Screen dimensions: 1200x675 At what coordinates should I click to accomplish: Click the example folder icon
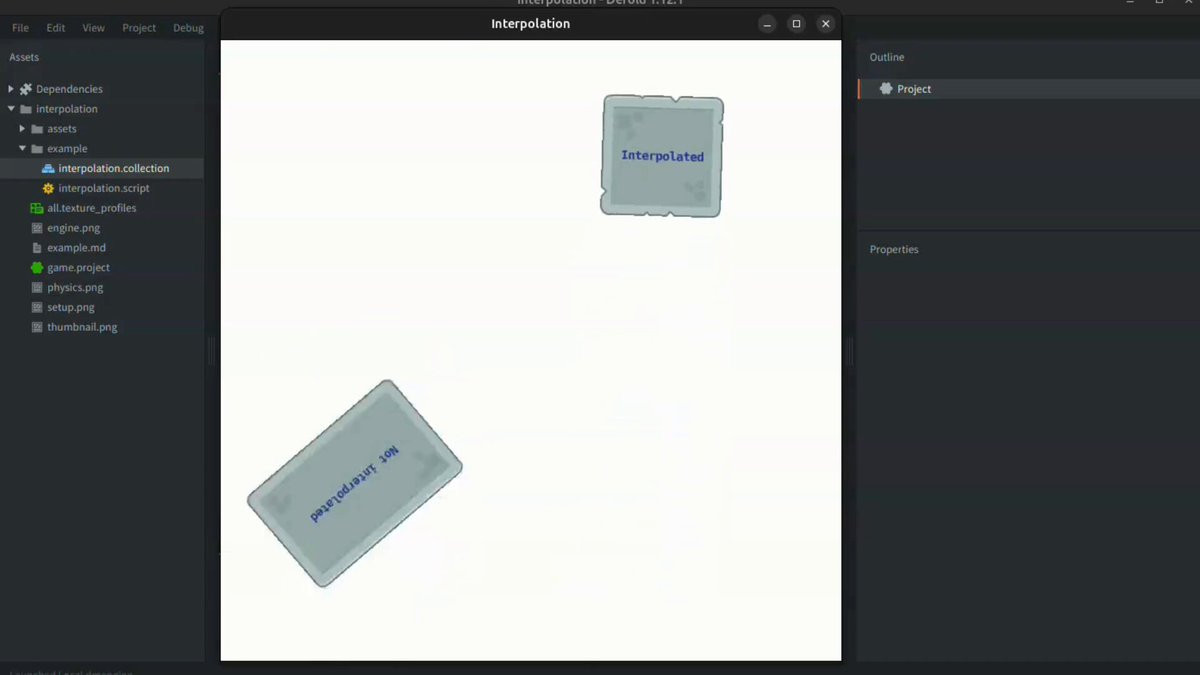(37, 149)
